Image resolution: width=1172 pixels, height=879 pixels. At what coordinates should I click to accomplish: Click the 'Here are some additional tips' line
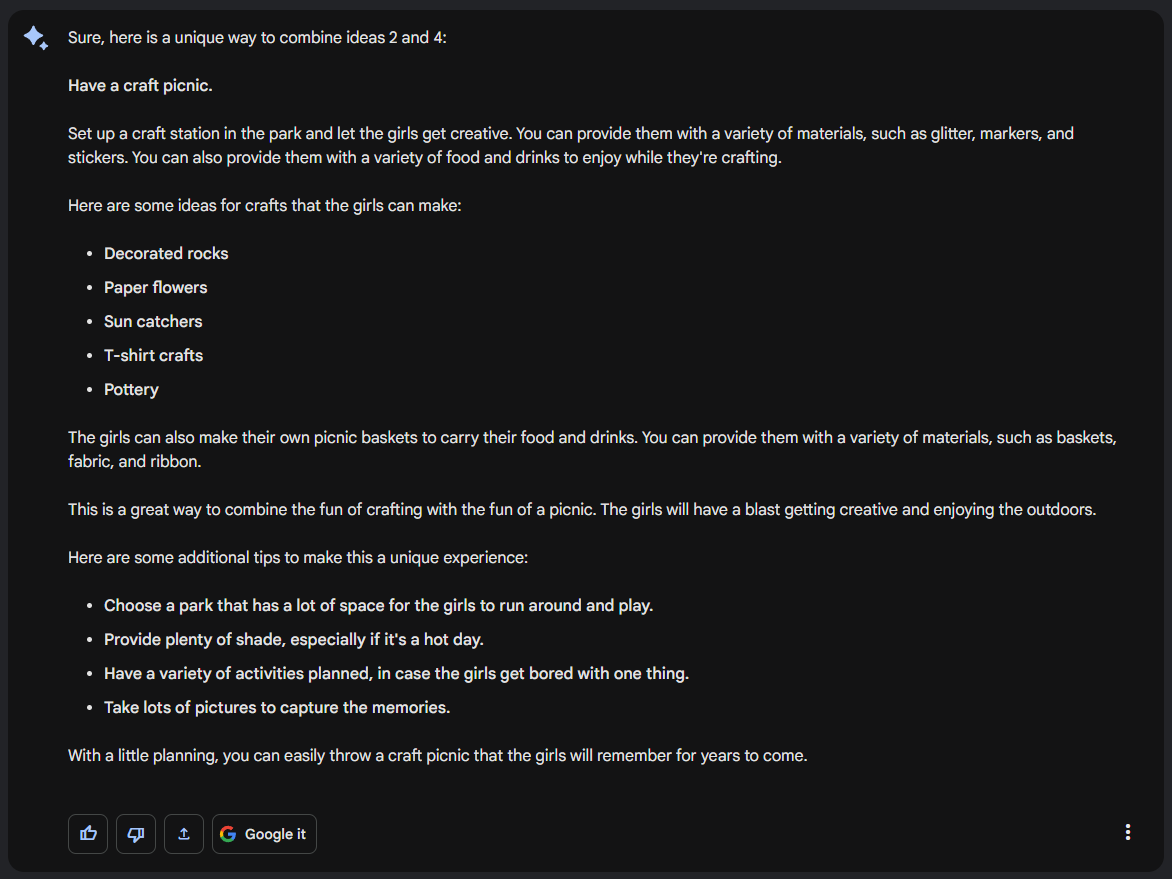tap(298, 558)
